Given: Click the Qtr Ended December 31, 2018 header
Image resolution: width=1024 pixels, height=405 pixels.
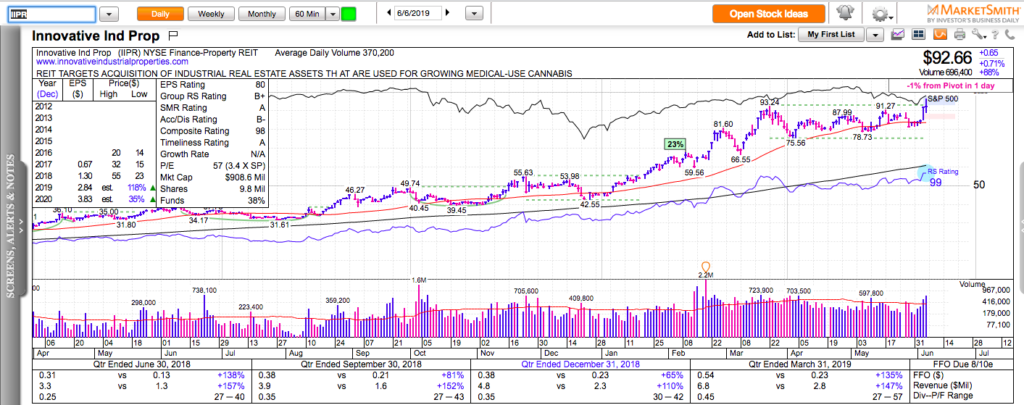Looking at the screenshot, I should click(x=581, y=364).
